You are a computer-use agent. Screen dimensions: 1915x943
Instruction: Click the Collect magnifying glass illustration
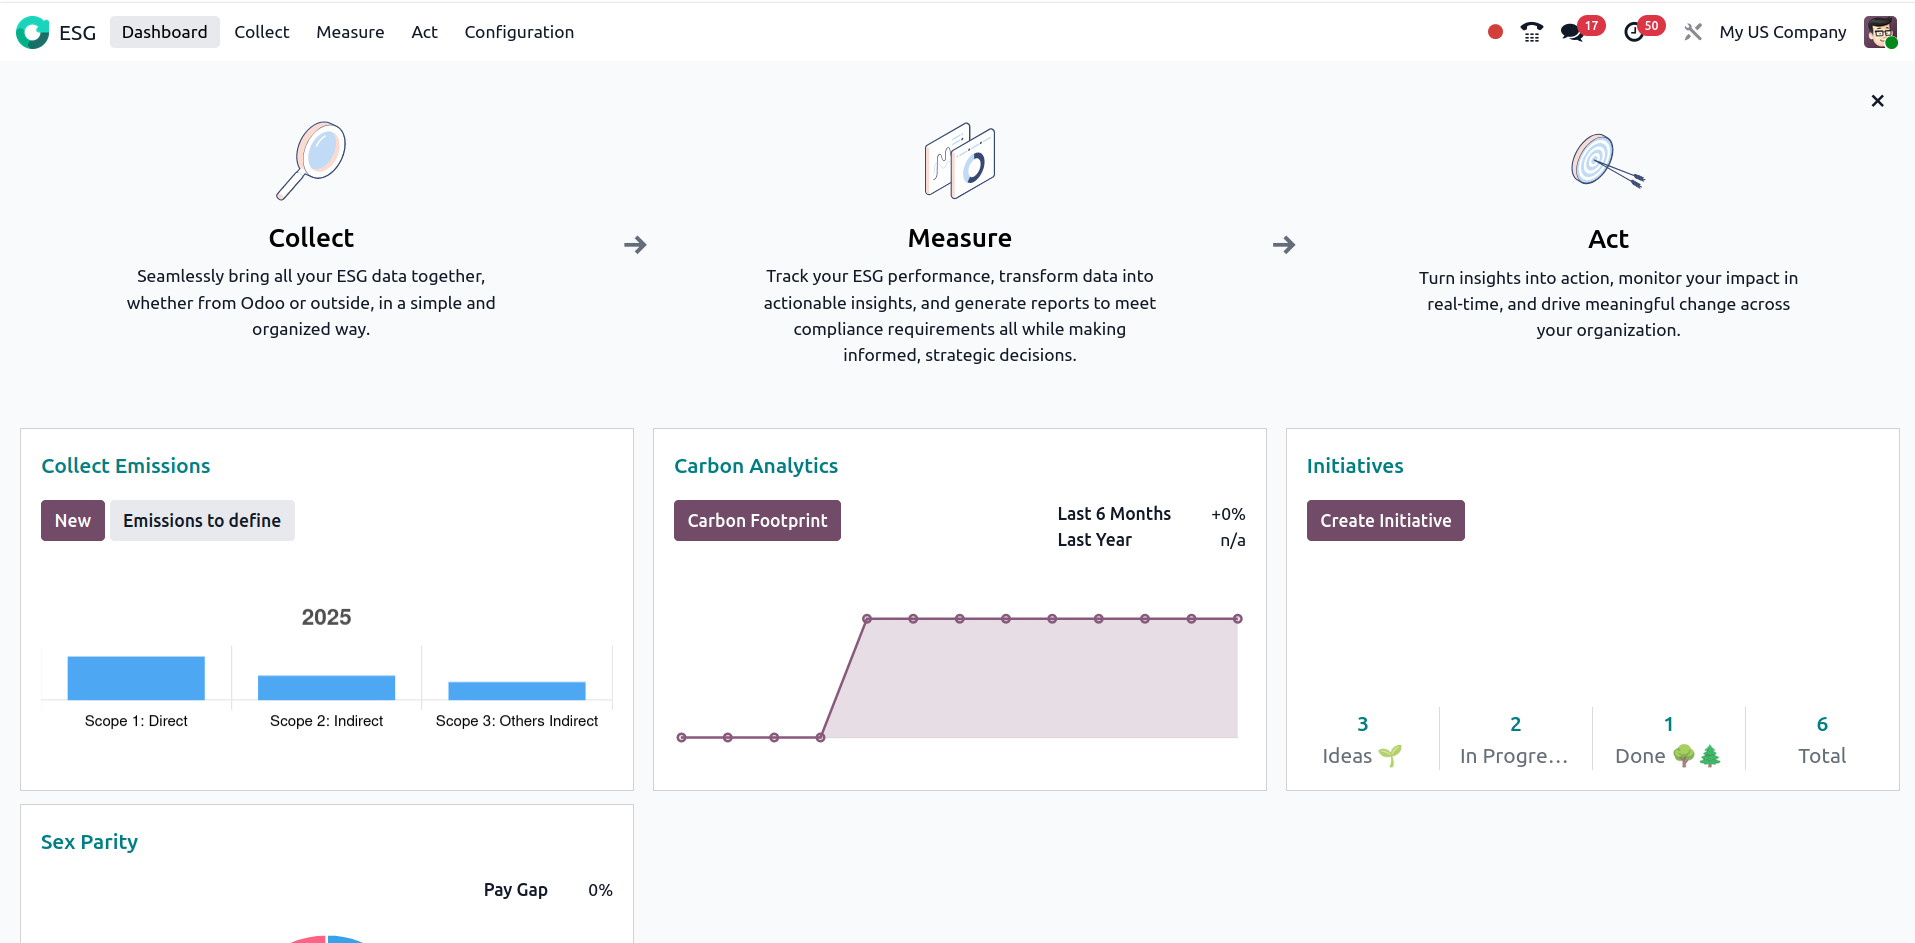[311, 160]
